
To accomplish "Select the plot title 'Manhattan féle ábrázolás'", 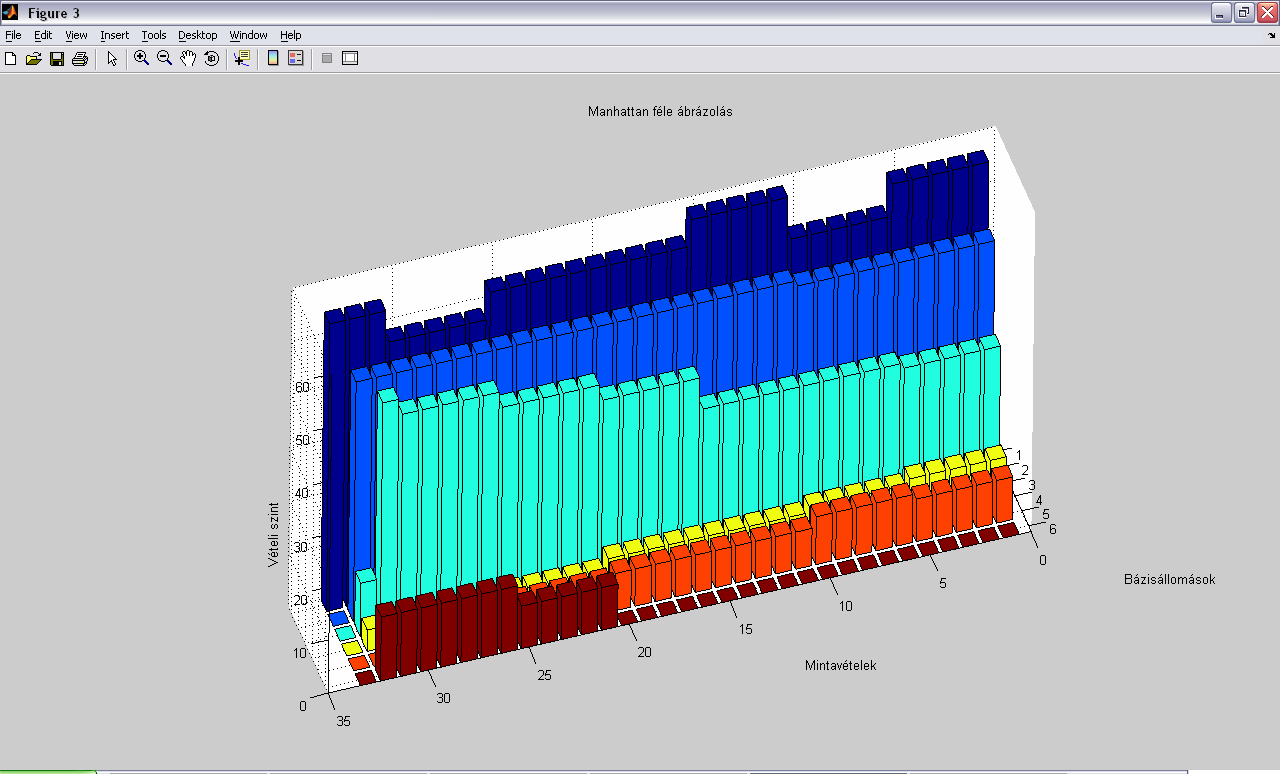I will point(660,112).
